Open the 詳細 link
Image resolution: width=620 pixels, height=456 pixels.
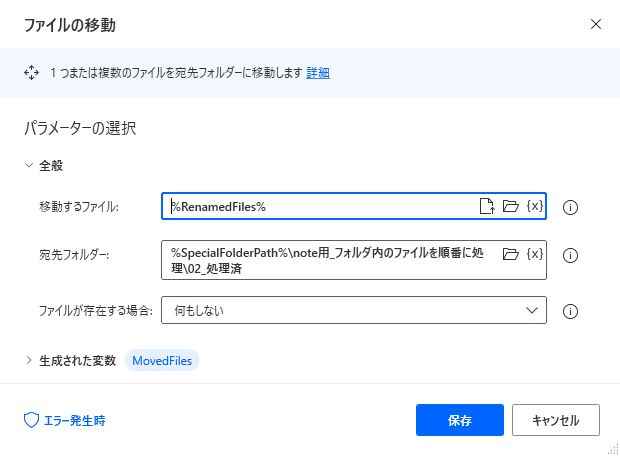pos(318,73)
